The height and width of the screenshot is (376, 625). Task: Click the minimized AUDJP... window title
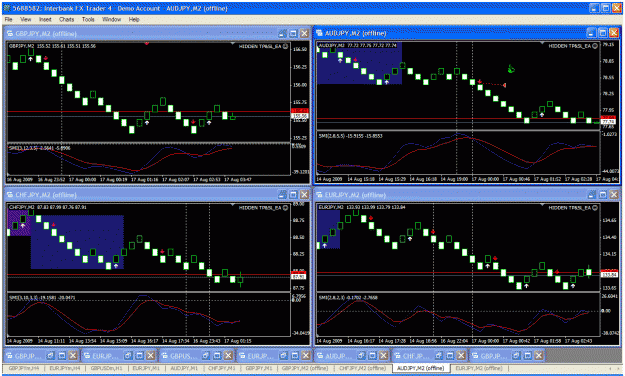[x=338, y=356]
